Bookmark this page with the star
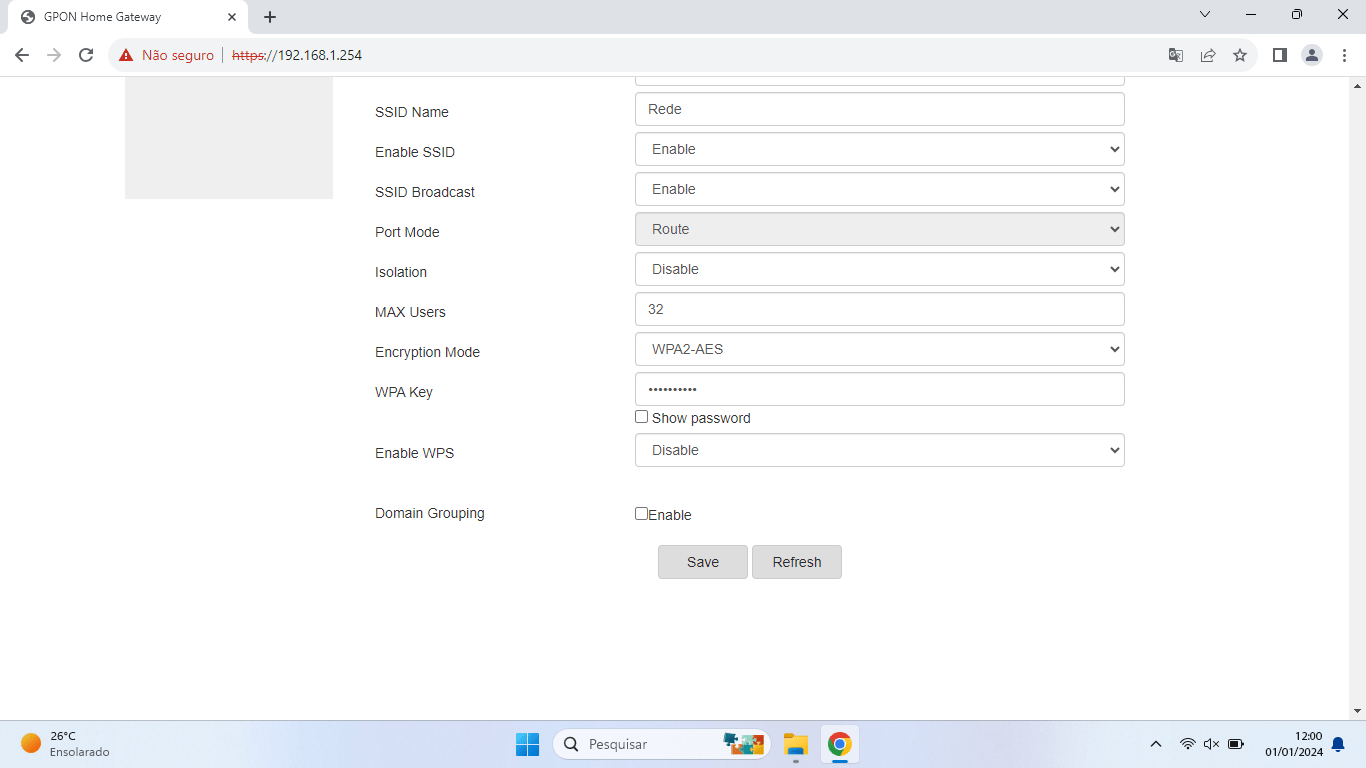The height and width of the screenshot is (768, 1366). pos(1240,55)
